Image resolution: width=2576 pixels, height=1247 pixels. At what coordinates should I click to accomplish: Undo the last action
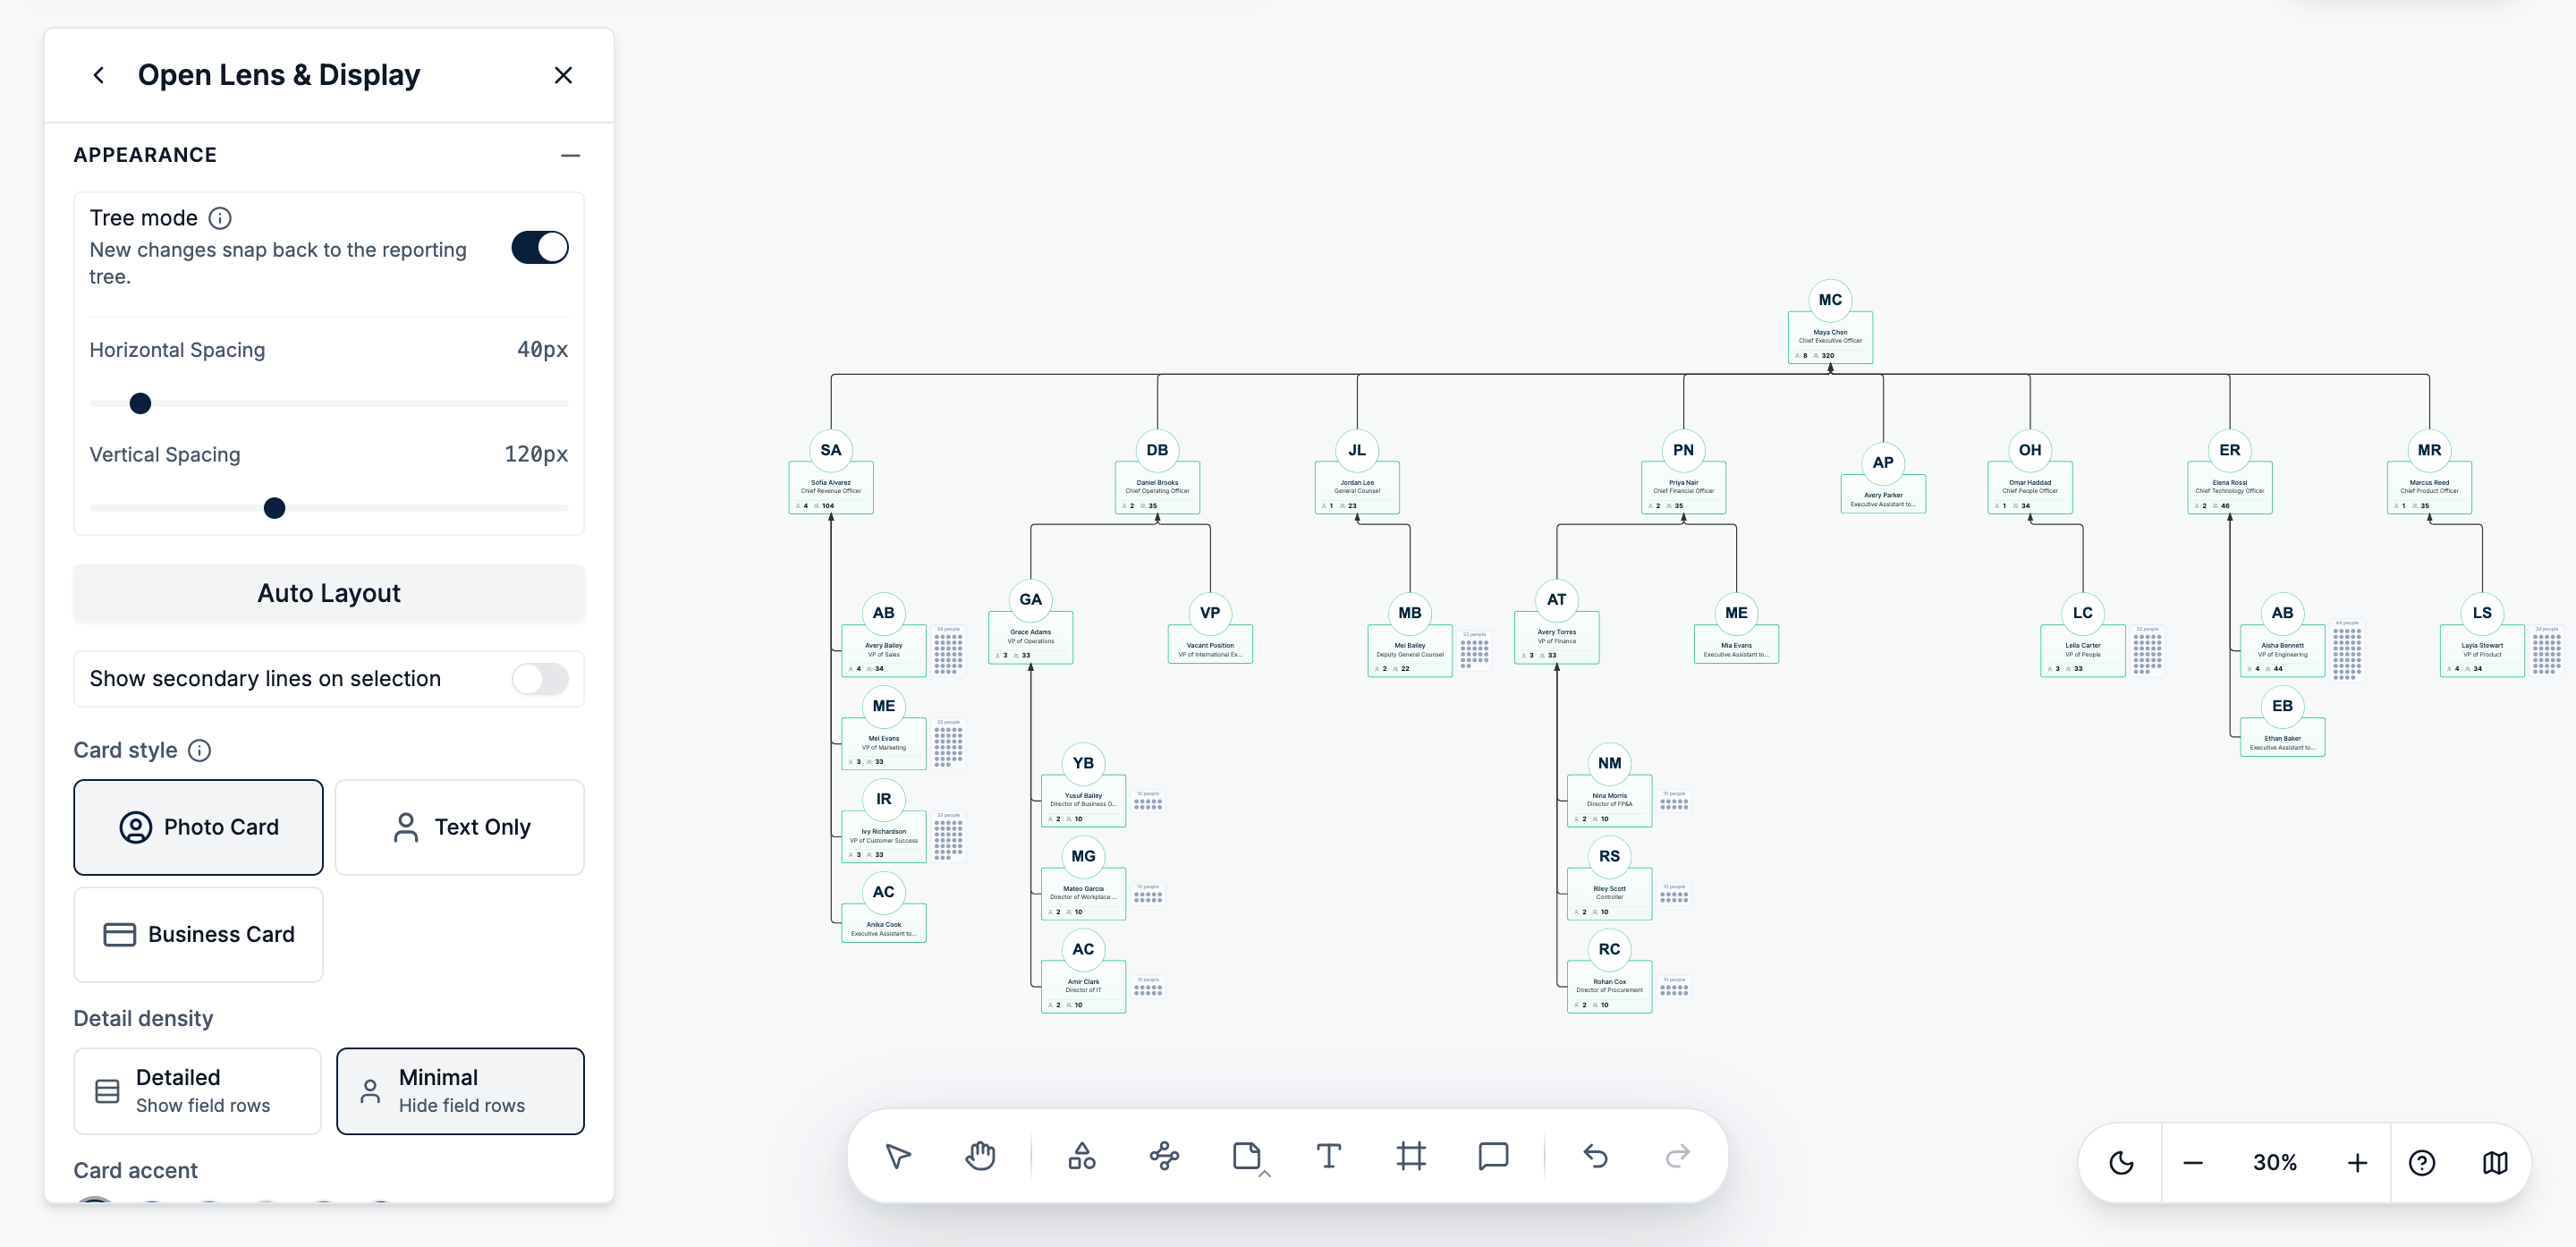tap(1595, 1157)
